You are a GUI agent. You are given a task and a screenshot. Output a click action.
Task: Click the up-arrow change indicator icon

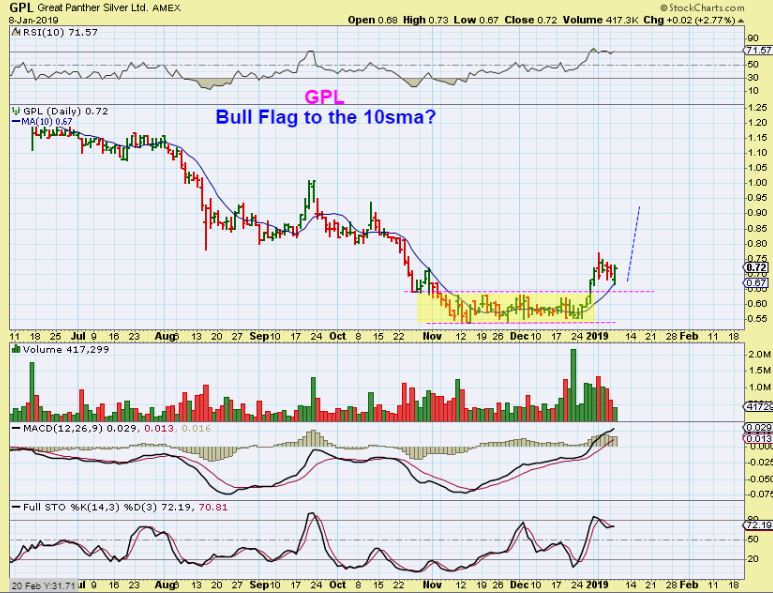click(x=741, y=20)
